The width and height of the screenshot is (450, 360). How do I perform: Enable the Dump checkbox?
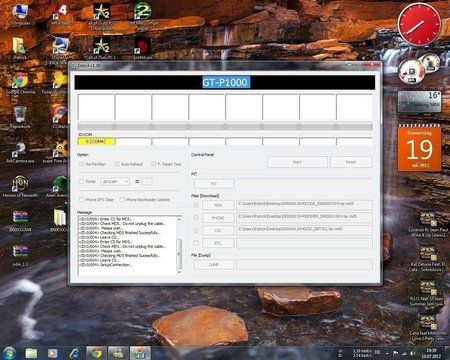[82, 182]
